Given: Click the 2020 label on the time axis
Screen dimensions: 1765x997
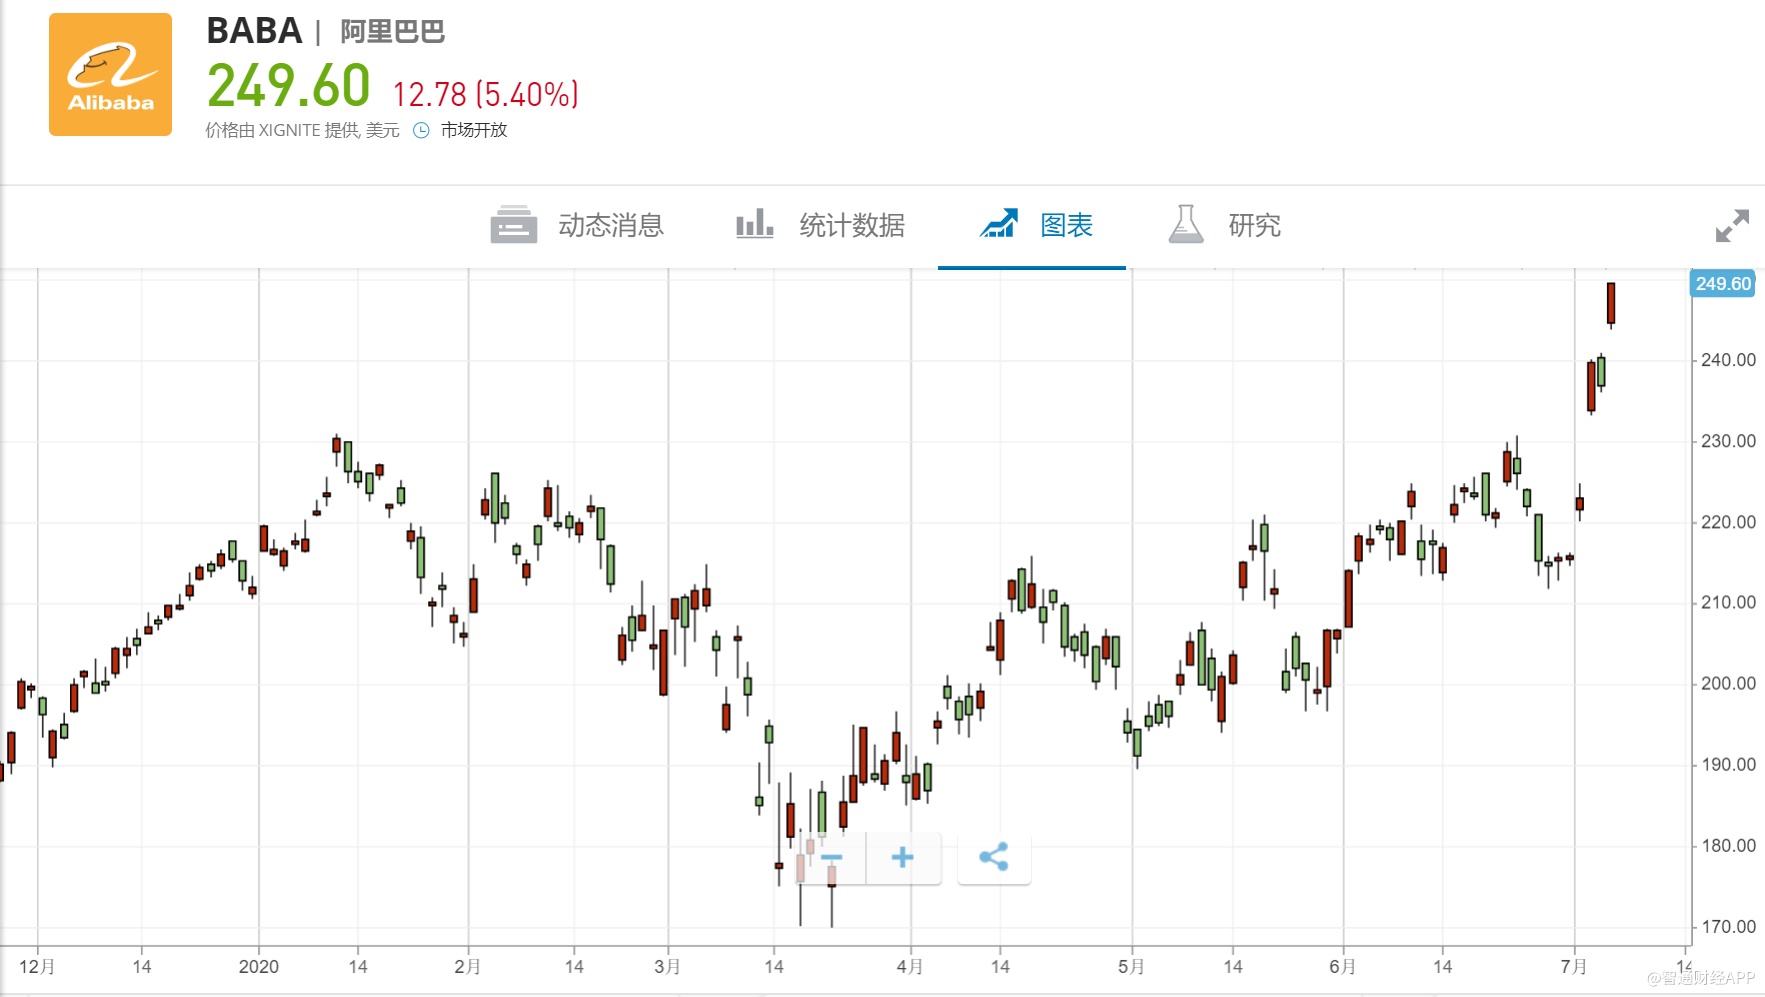Looking at the screenshot, I should pyautogui.click(x=258, y=967).
